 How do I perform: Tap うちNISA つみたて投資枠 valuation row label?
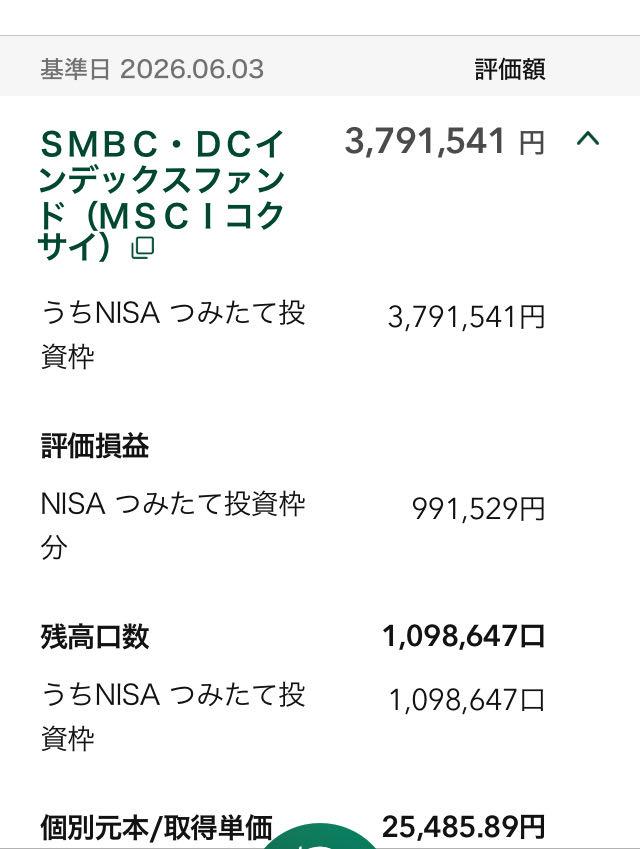coord(173,335)
